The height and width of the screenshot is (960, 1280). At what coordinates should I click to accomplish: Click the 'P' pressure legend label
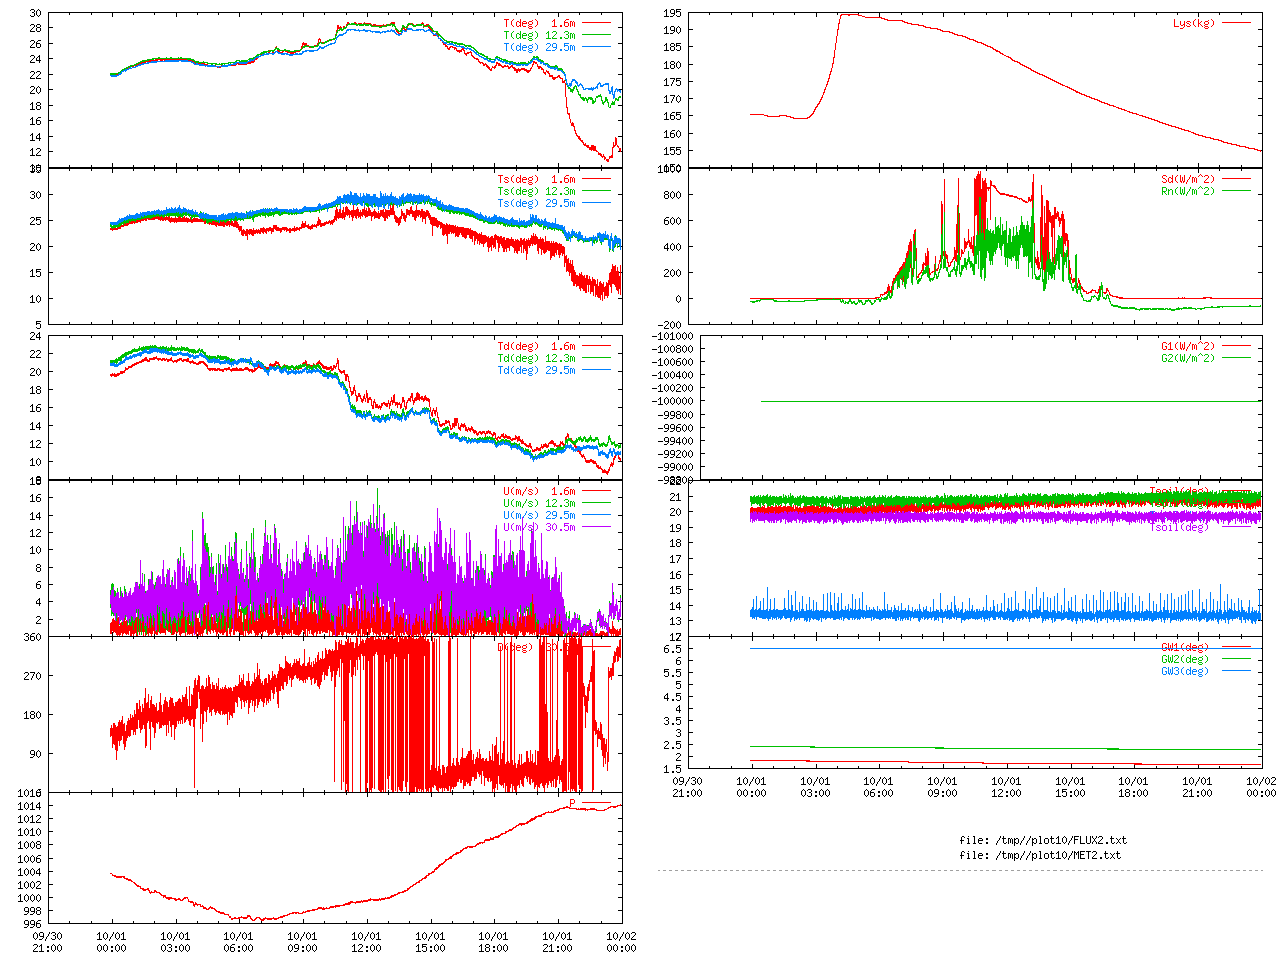pos(572,804)
